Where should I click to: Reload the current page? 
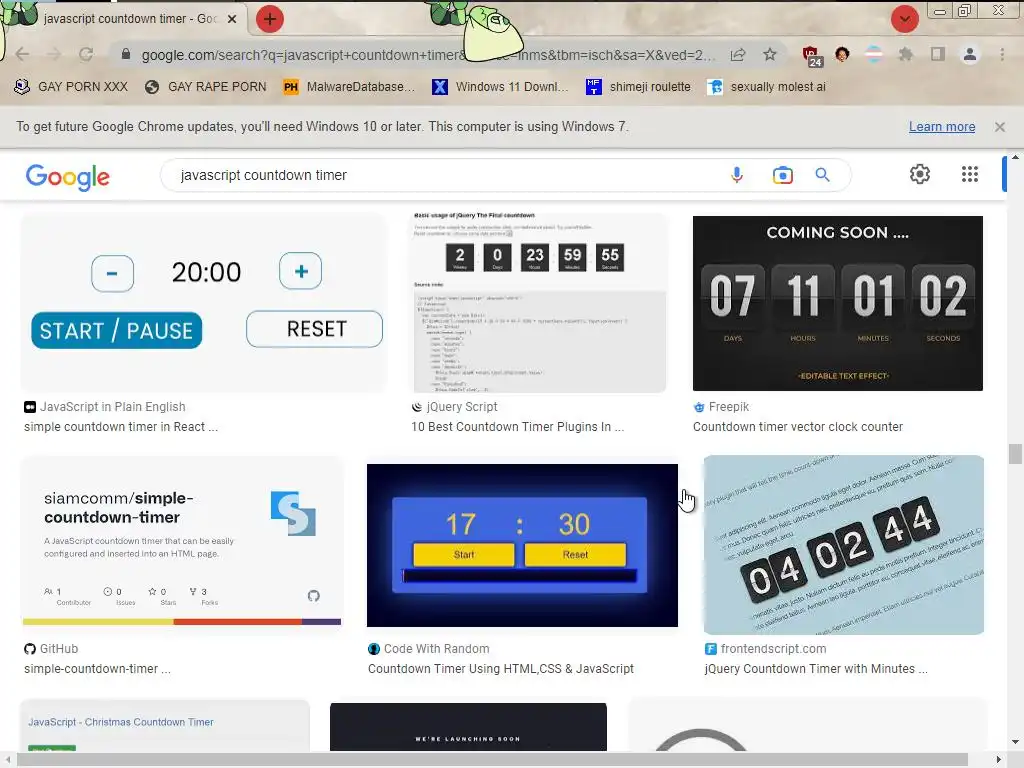tap(86, 54)
